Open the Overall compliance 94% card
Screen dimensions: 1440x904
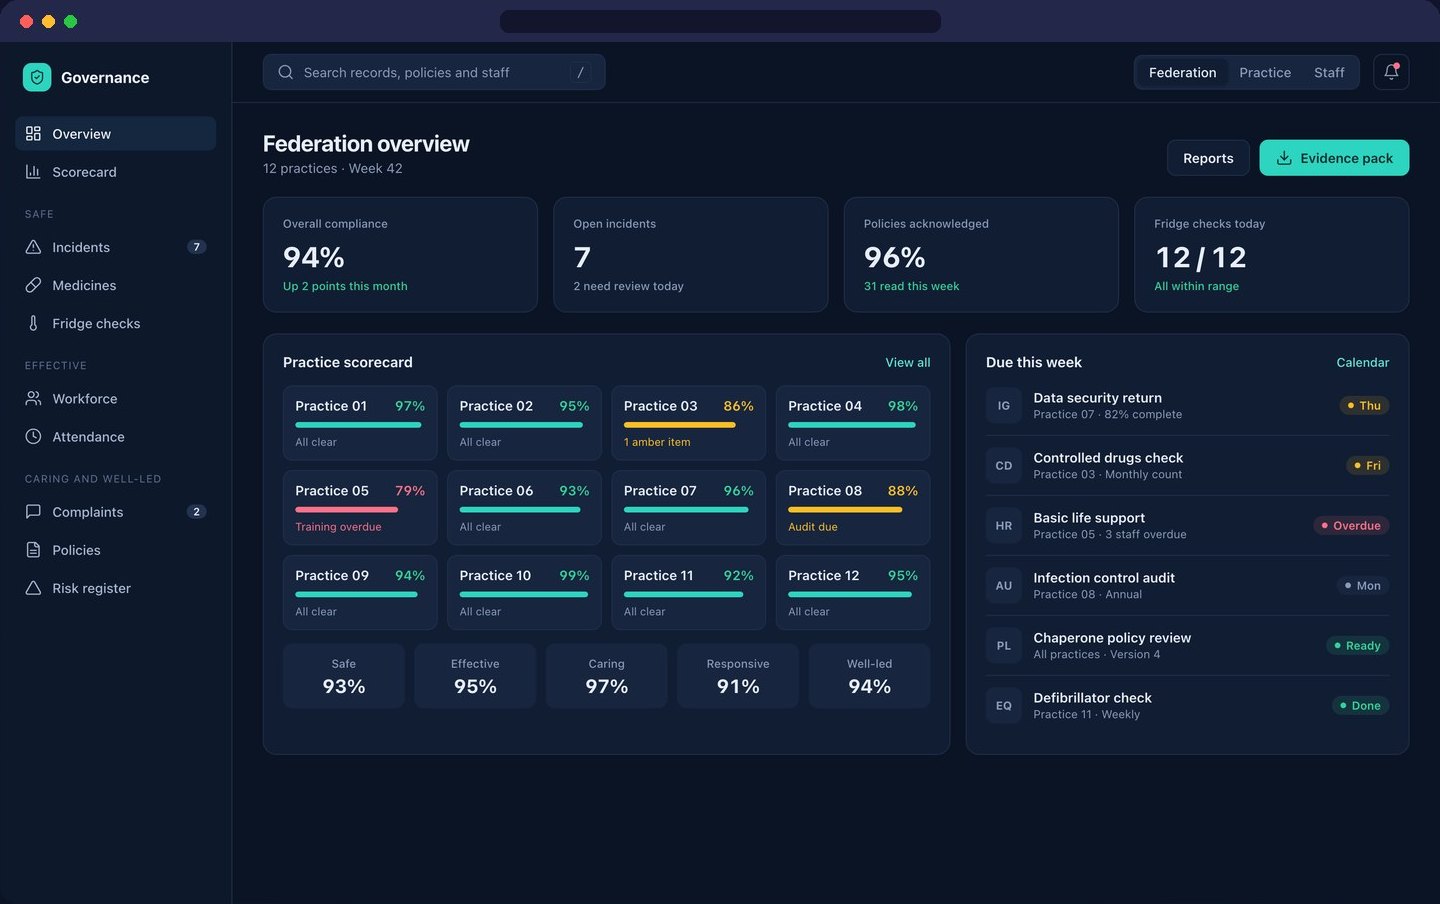400,254
